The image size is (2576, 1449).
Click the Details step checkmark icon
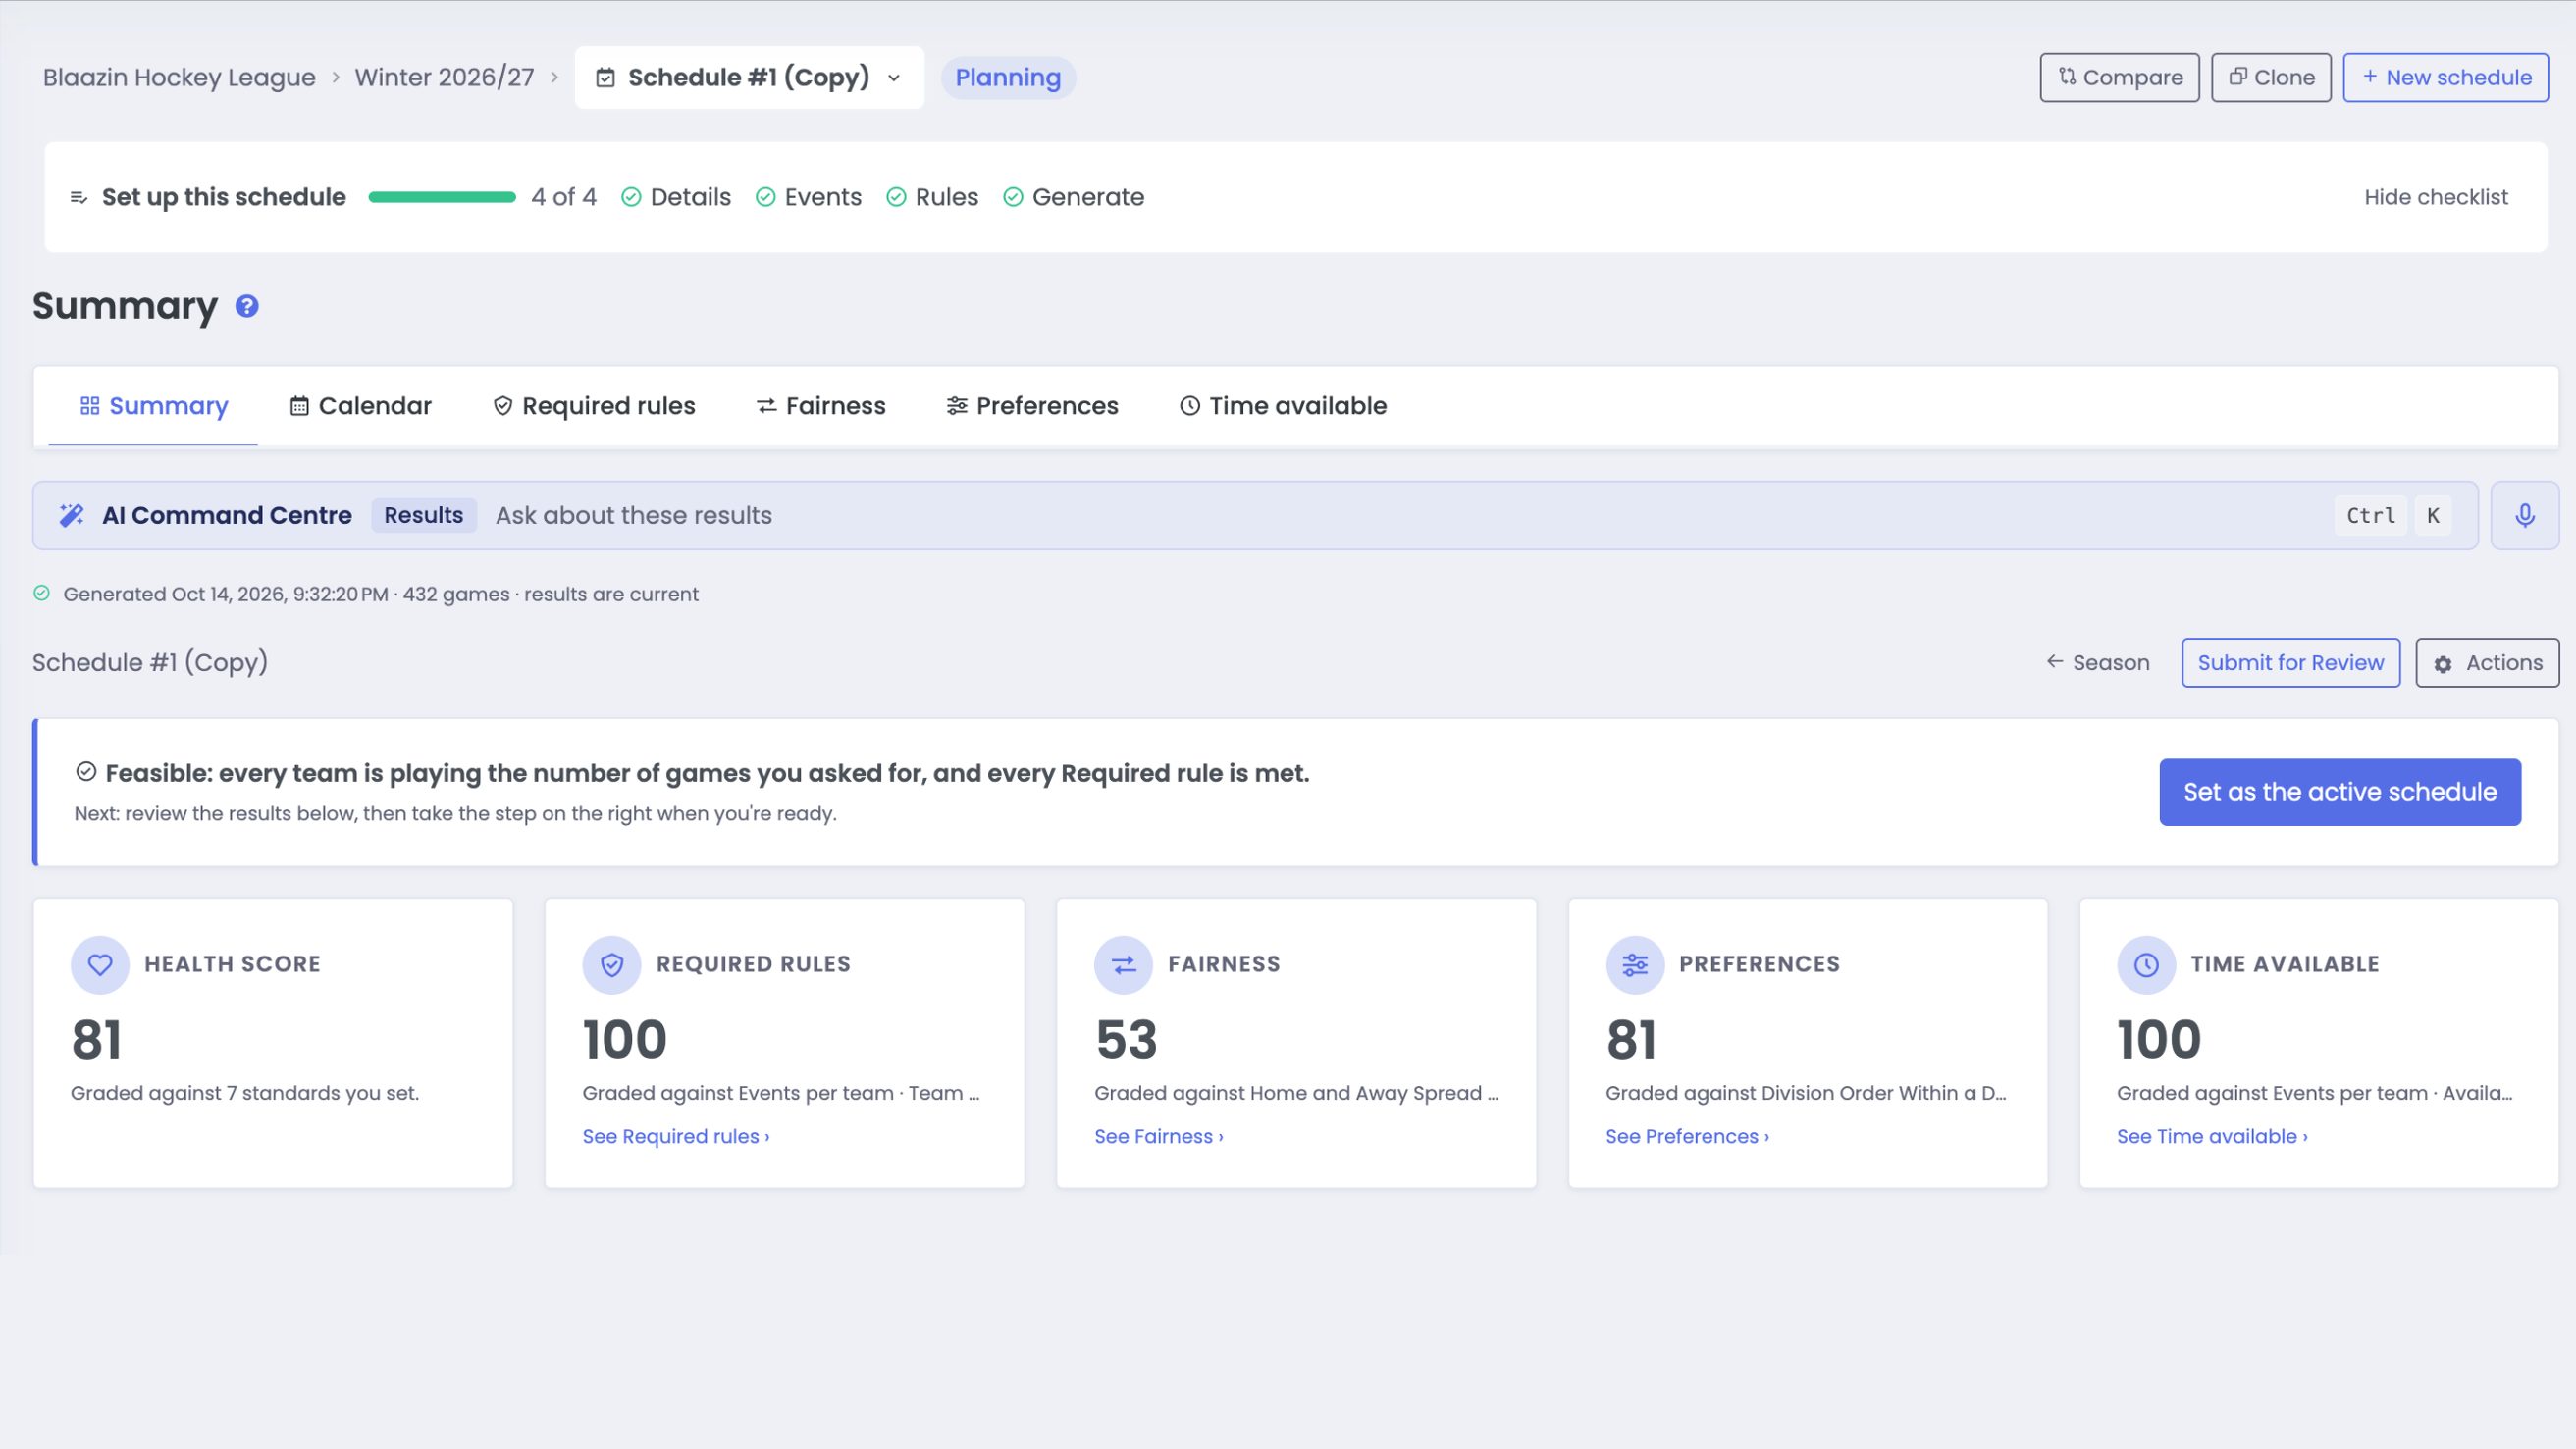[631, 197]
